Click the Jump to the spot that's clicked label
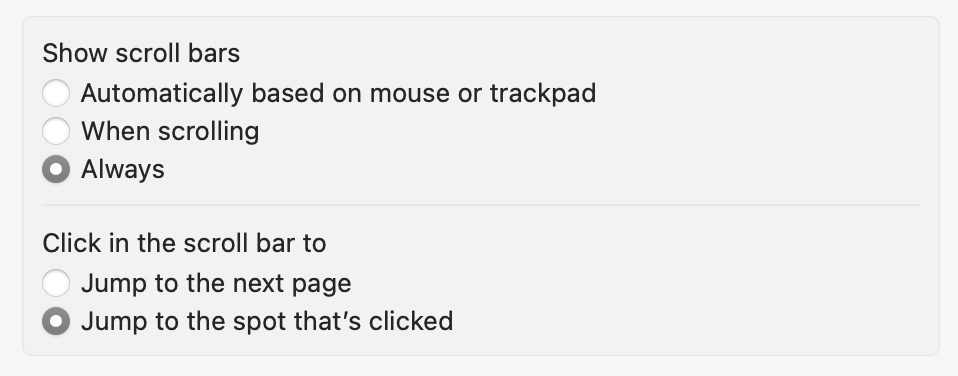This screenshot has width=958, height=376. (x=267, y=321)
